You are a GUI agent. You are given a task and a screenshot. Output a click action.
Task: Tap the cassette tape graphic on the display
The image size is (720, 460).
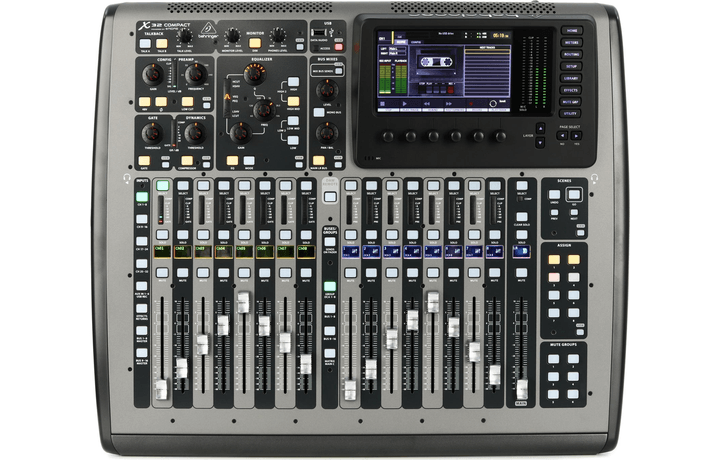tap(435, 62)
